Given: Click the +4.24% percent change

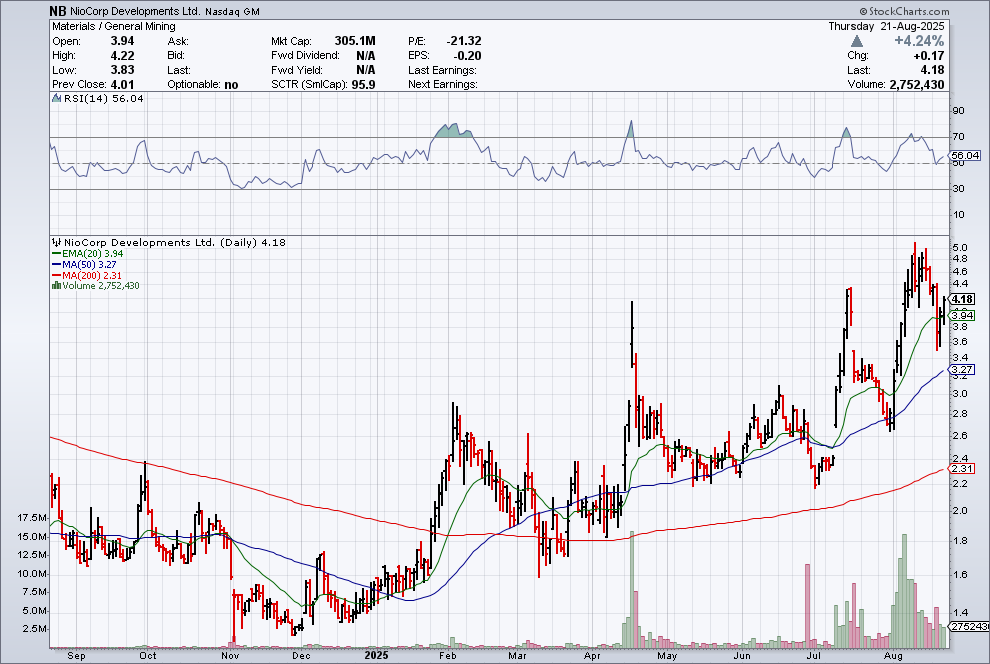Looking at the screenshot, I should [x=919, y=41].
